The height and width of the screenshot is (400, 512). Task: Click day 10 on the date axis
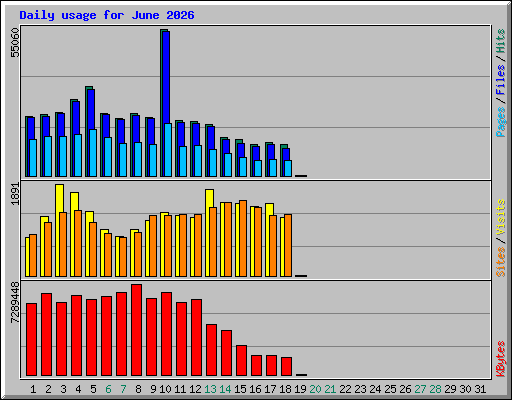(165, 389)
